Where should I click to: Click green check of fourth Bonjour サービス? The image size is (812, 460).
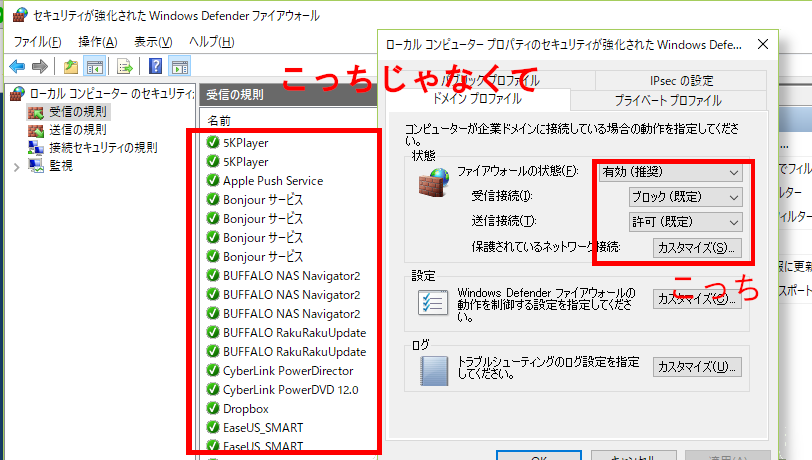(213, 256)
